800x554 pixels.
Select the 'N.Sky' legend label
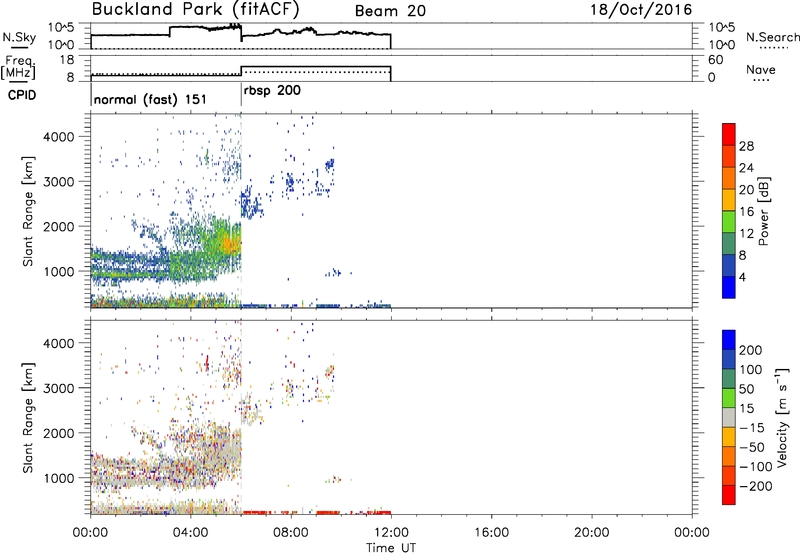[x=19, y=37]
